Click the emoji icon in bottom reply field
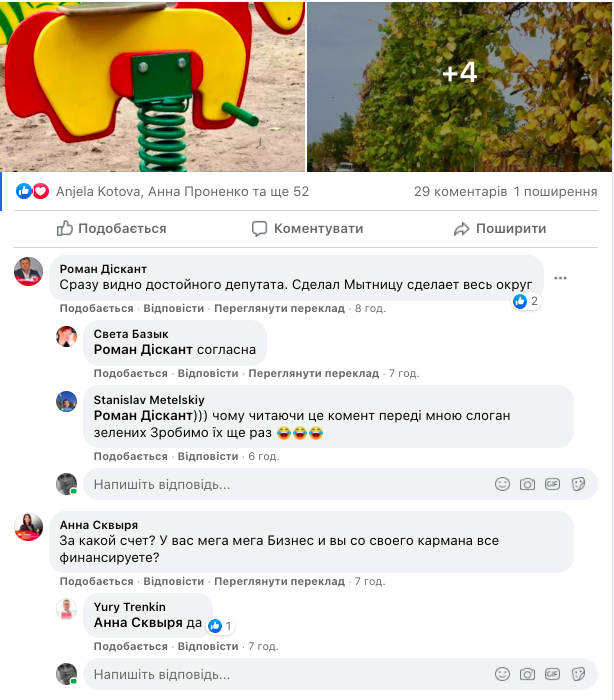Image resolution: width=614 pixels, height=700 pixels. pos(503,674)
